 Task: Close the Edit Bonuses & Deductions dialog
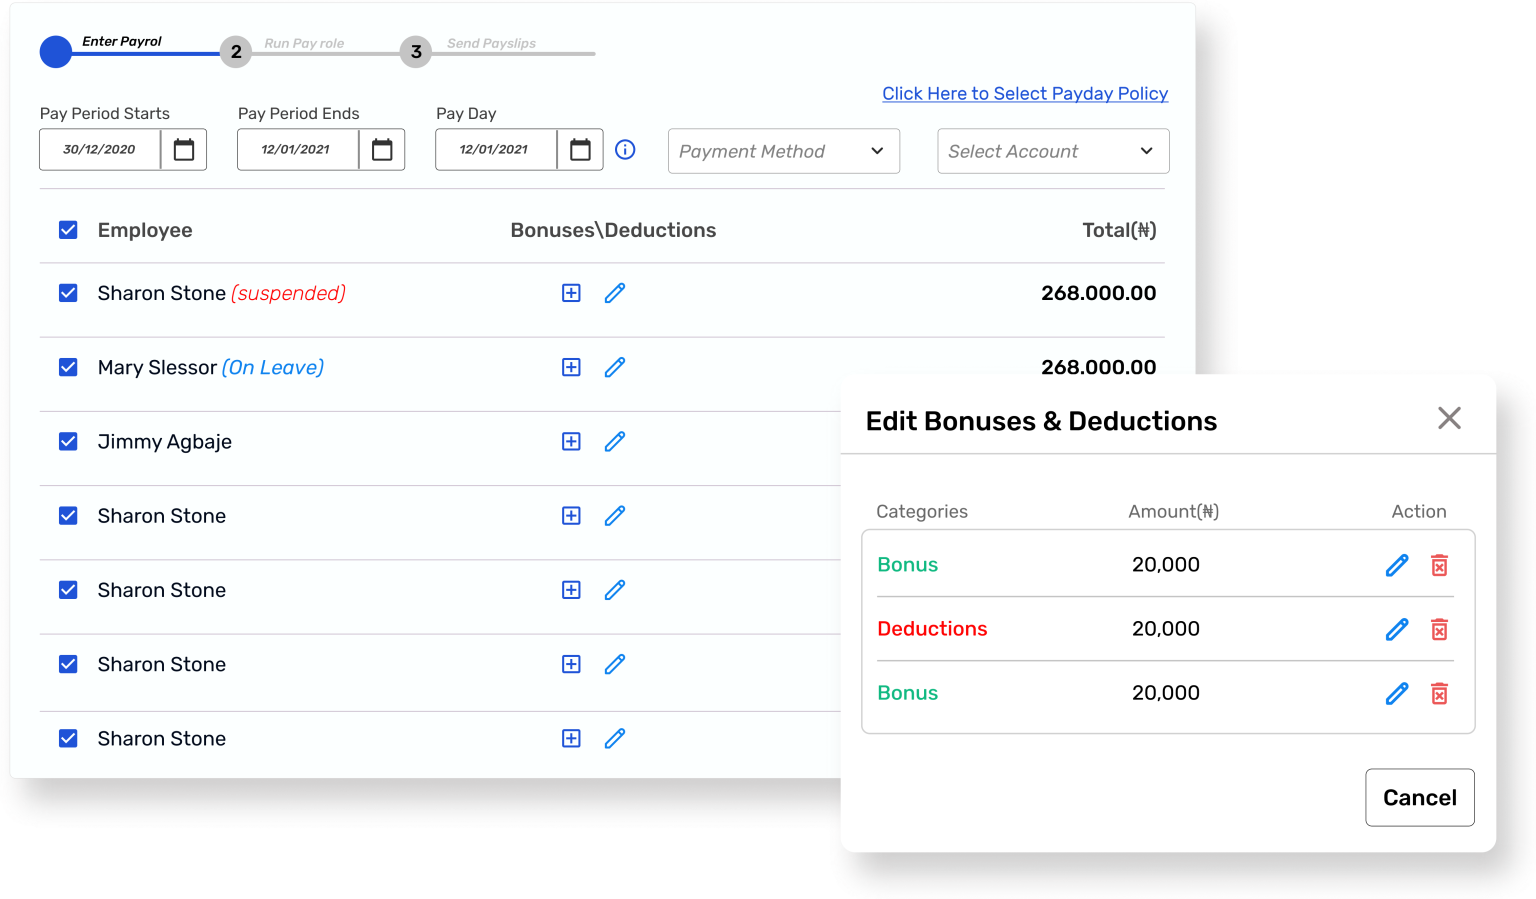pos(1449,418)
